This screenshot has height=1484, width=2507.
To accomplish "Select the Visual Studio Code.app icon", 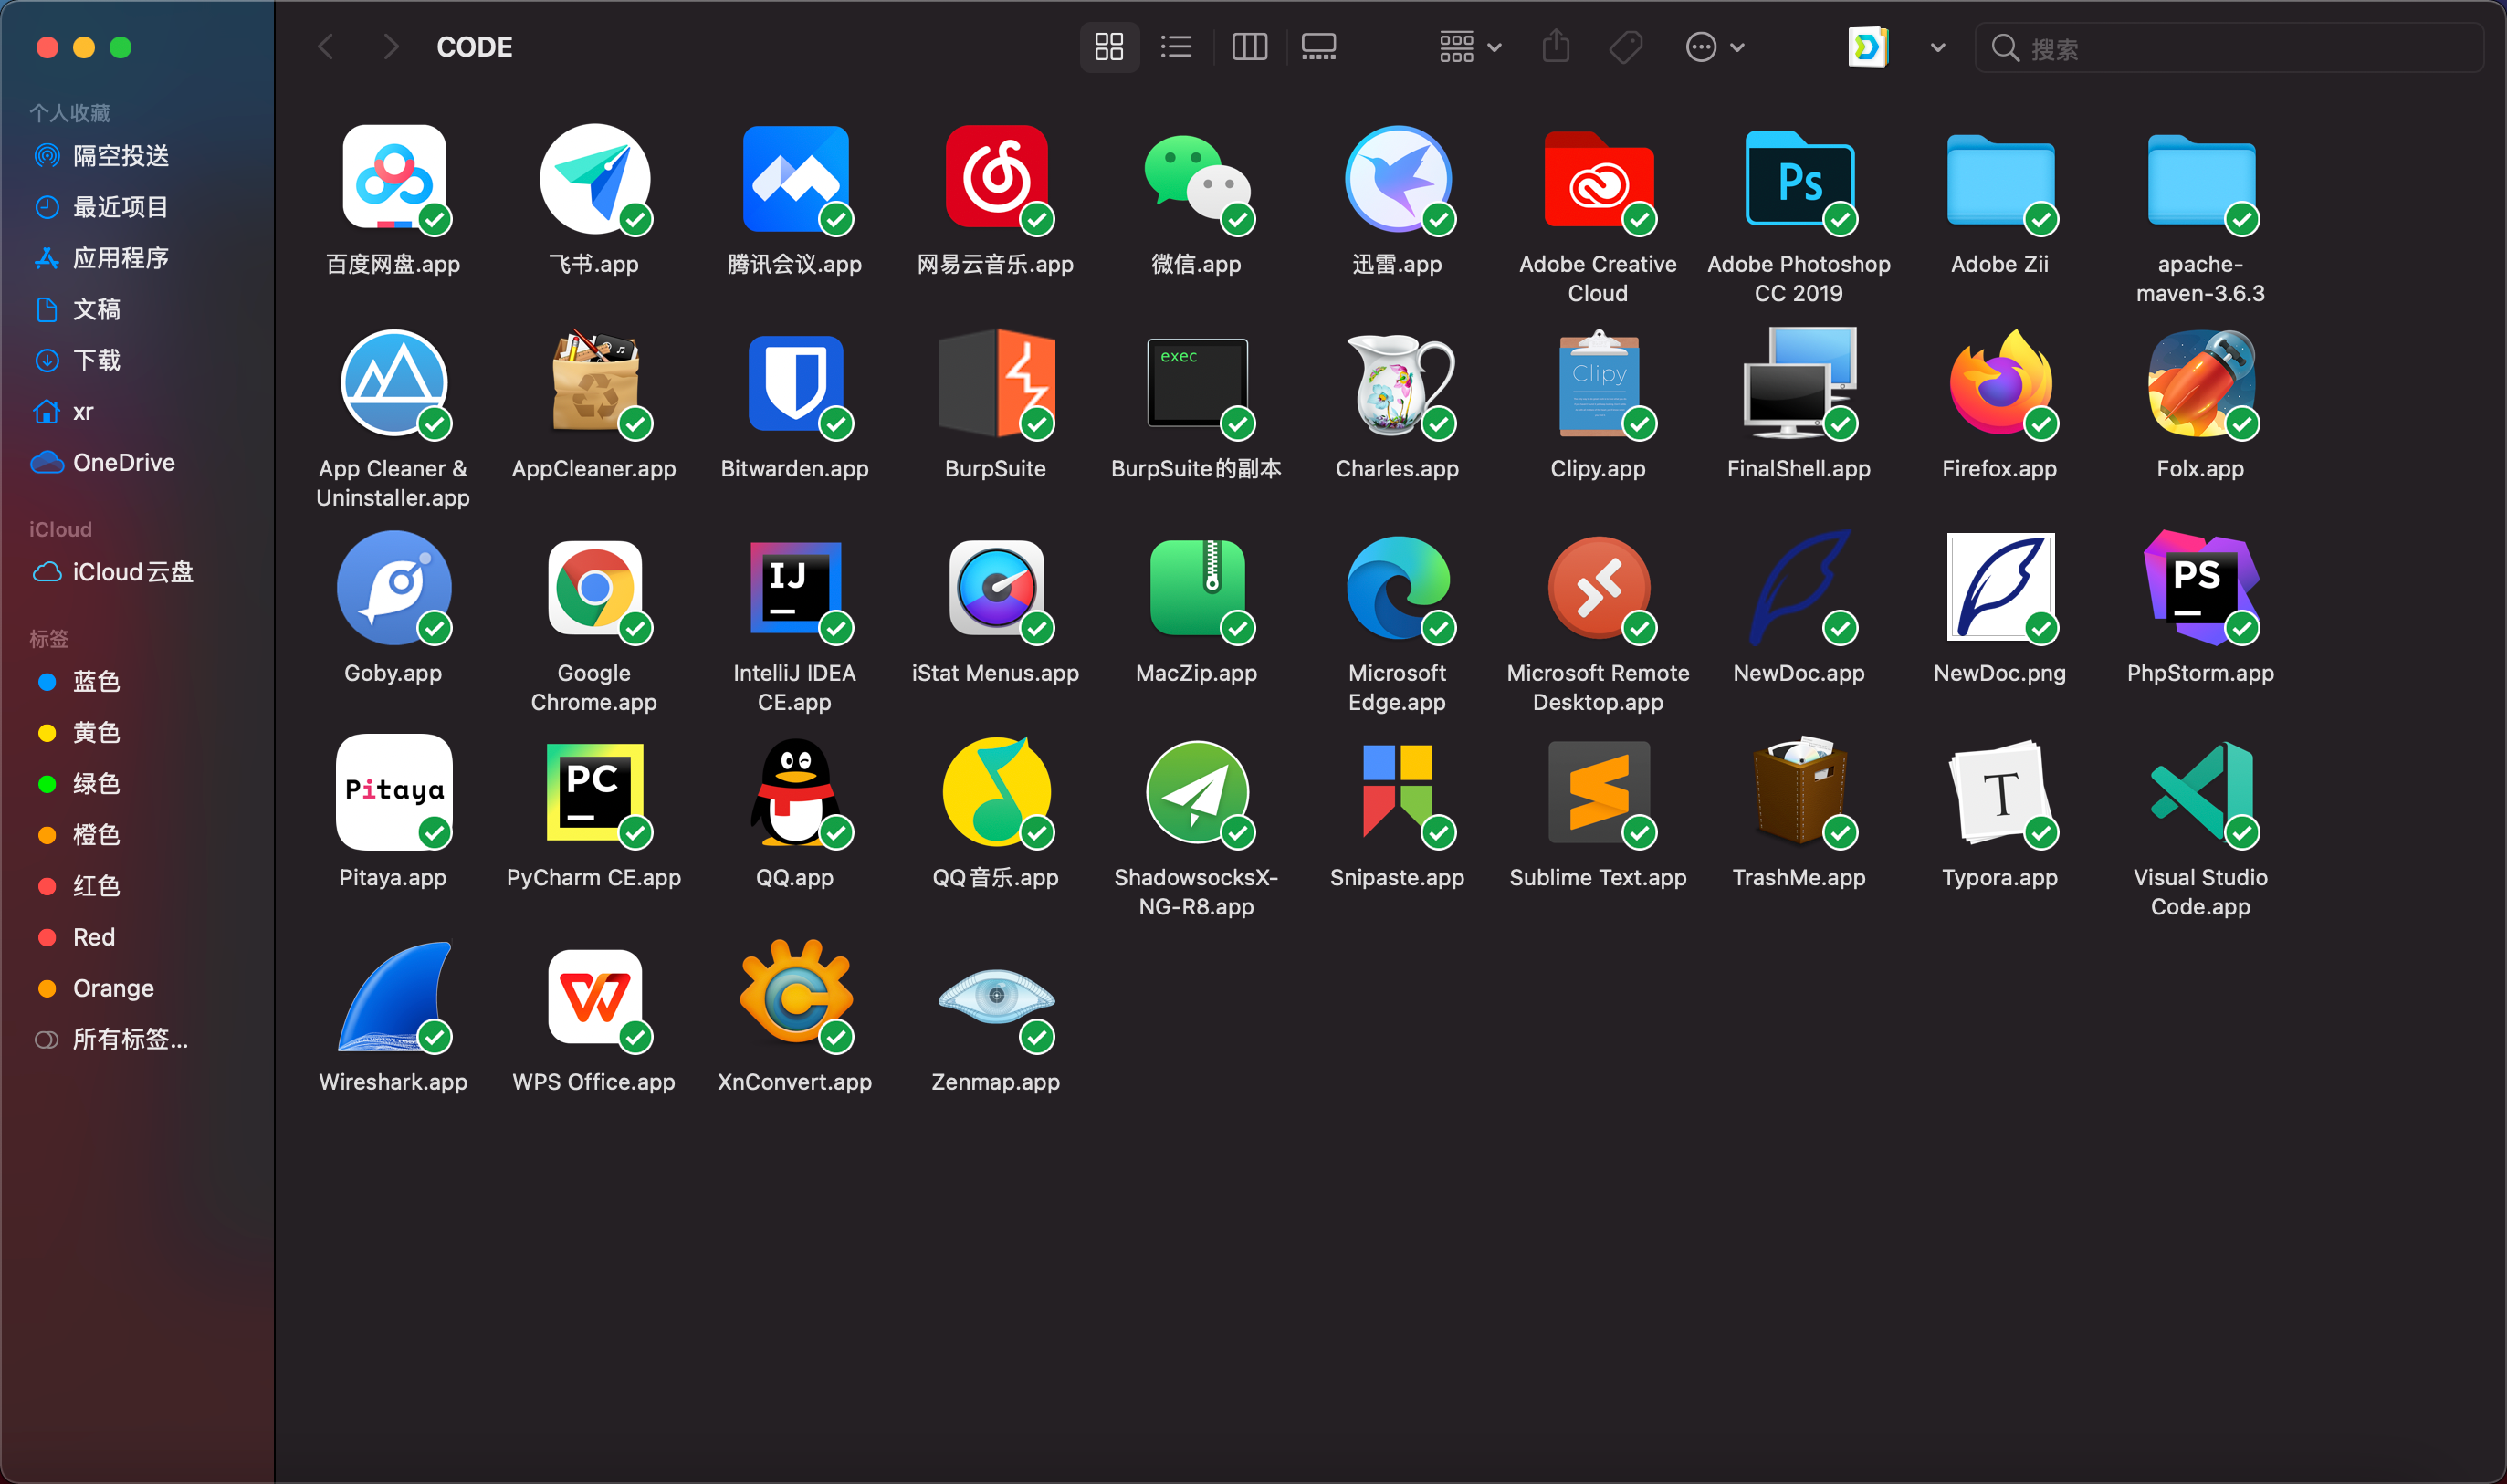I will tap(2201, 793).
